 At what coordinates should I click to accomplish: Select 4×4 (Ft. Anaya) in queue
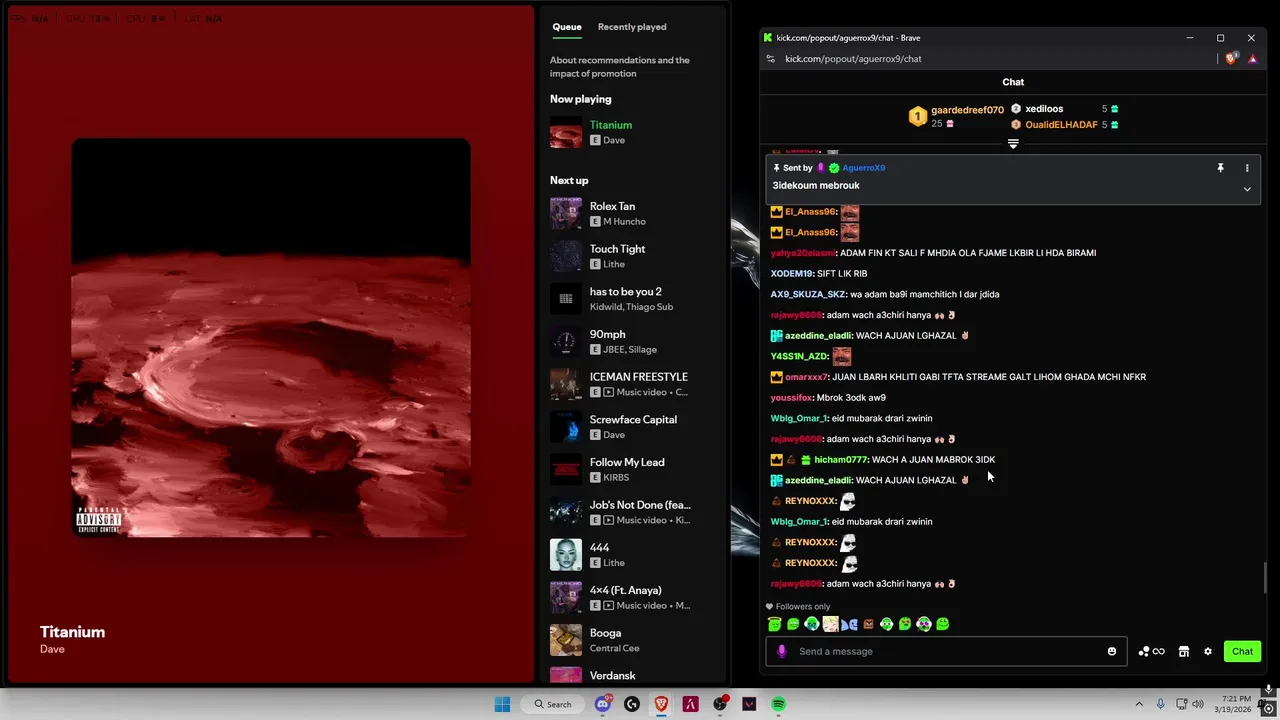(635, 598)
